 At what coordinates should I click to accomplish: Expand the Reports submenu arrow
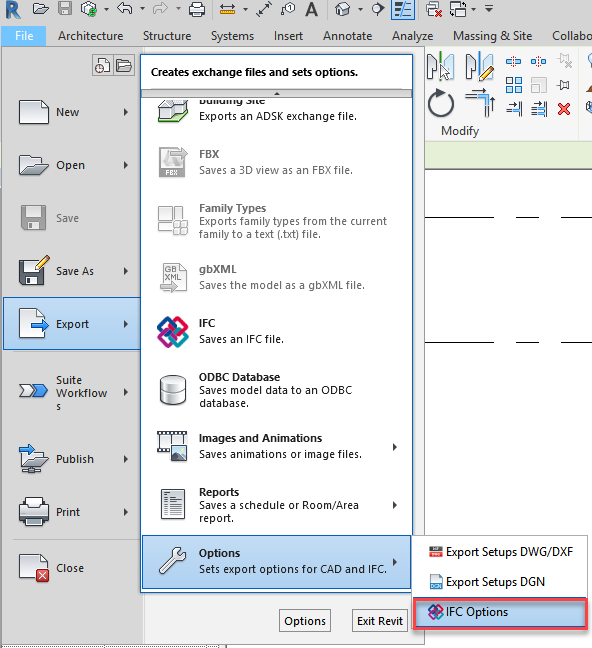tap(395, 505)
